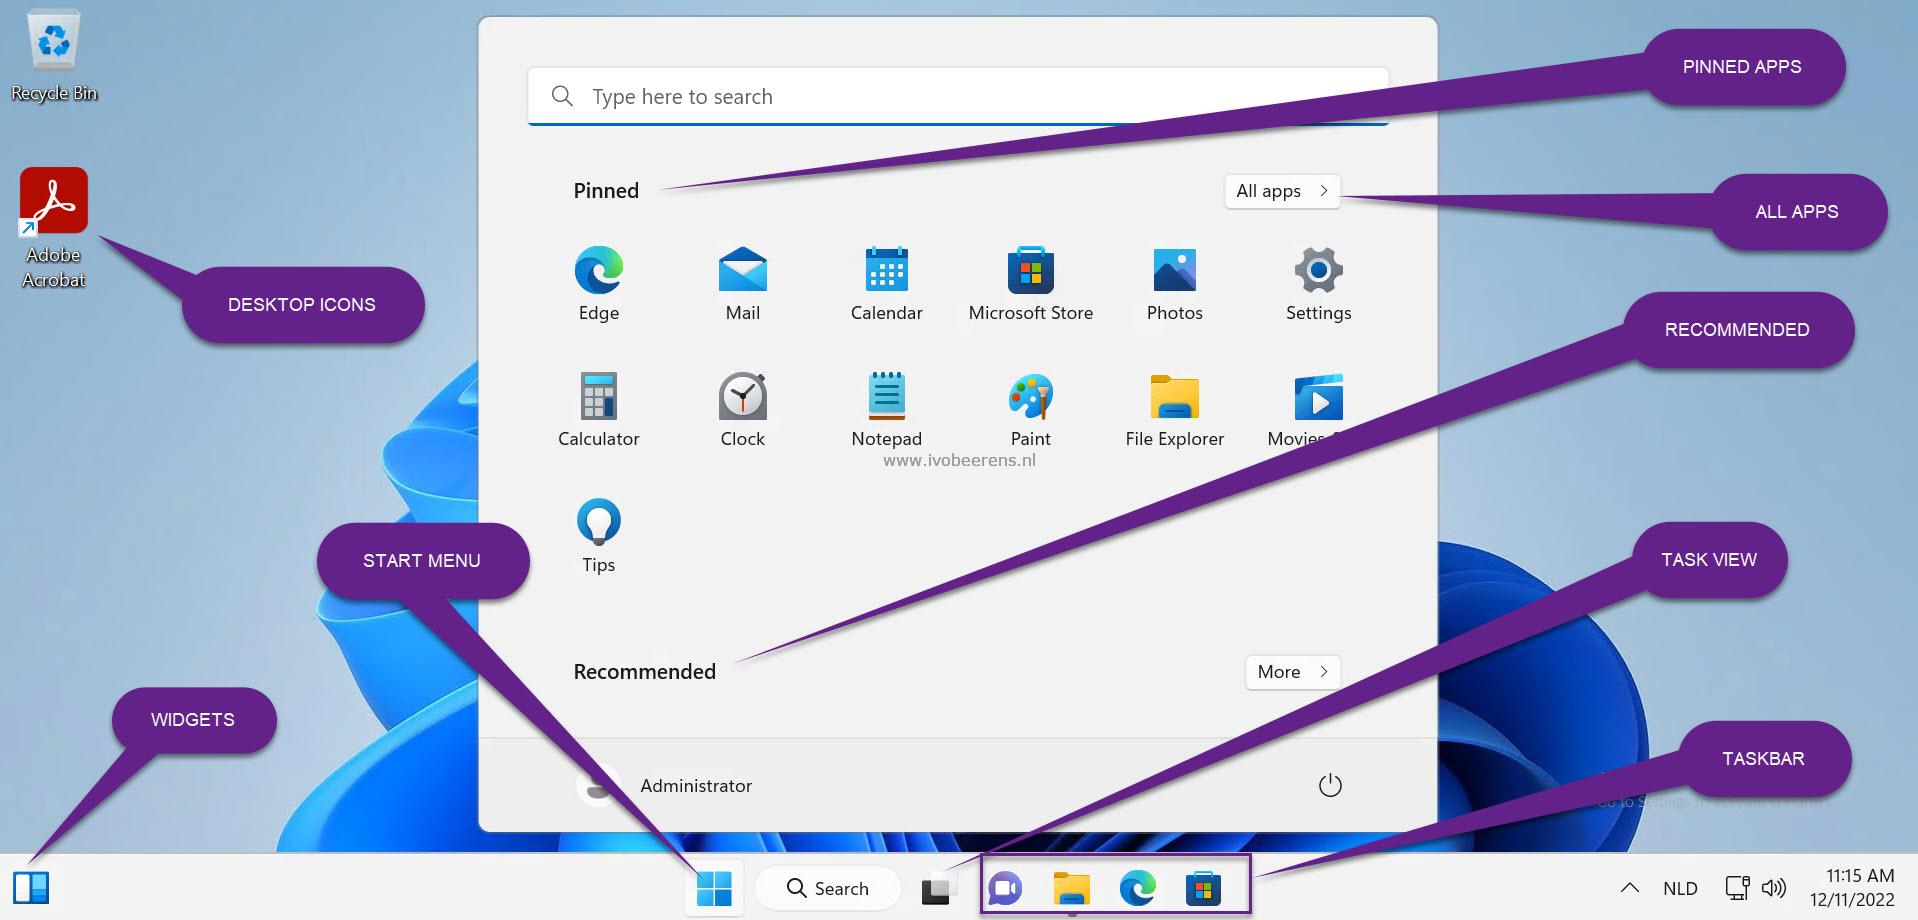Open Microsoft Store from the taskbar

pos(1203,888)
